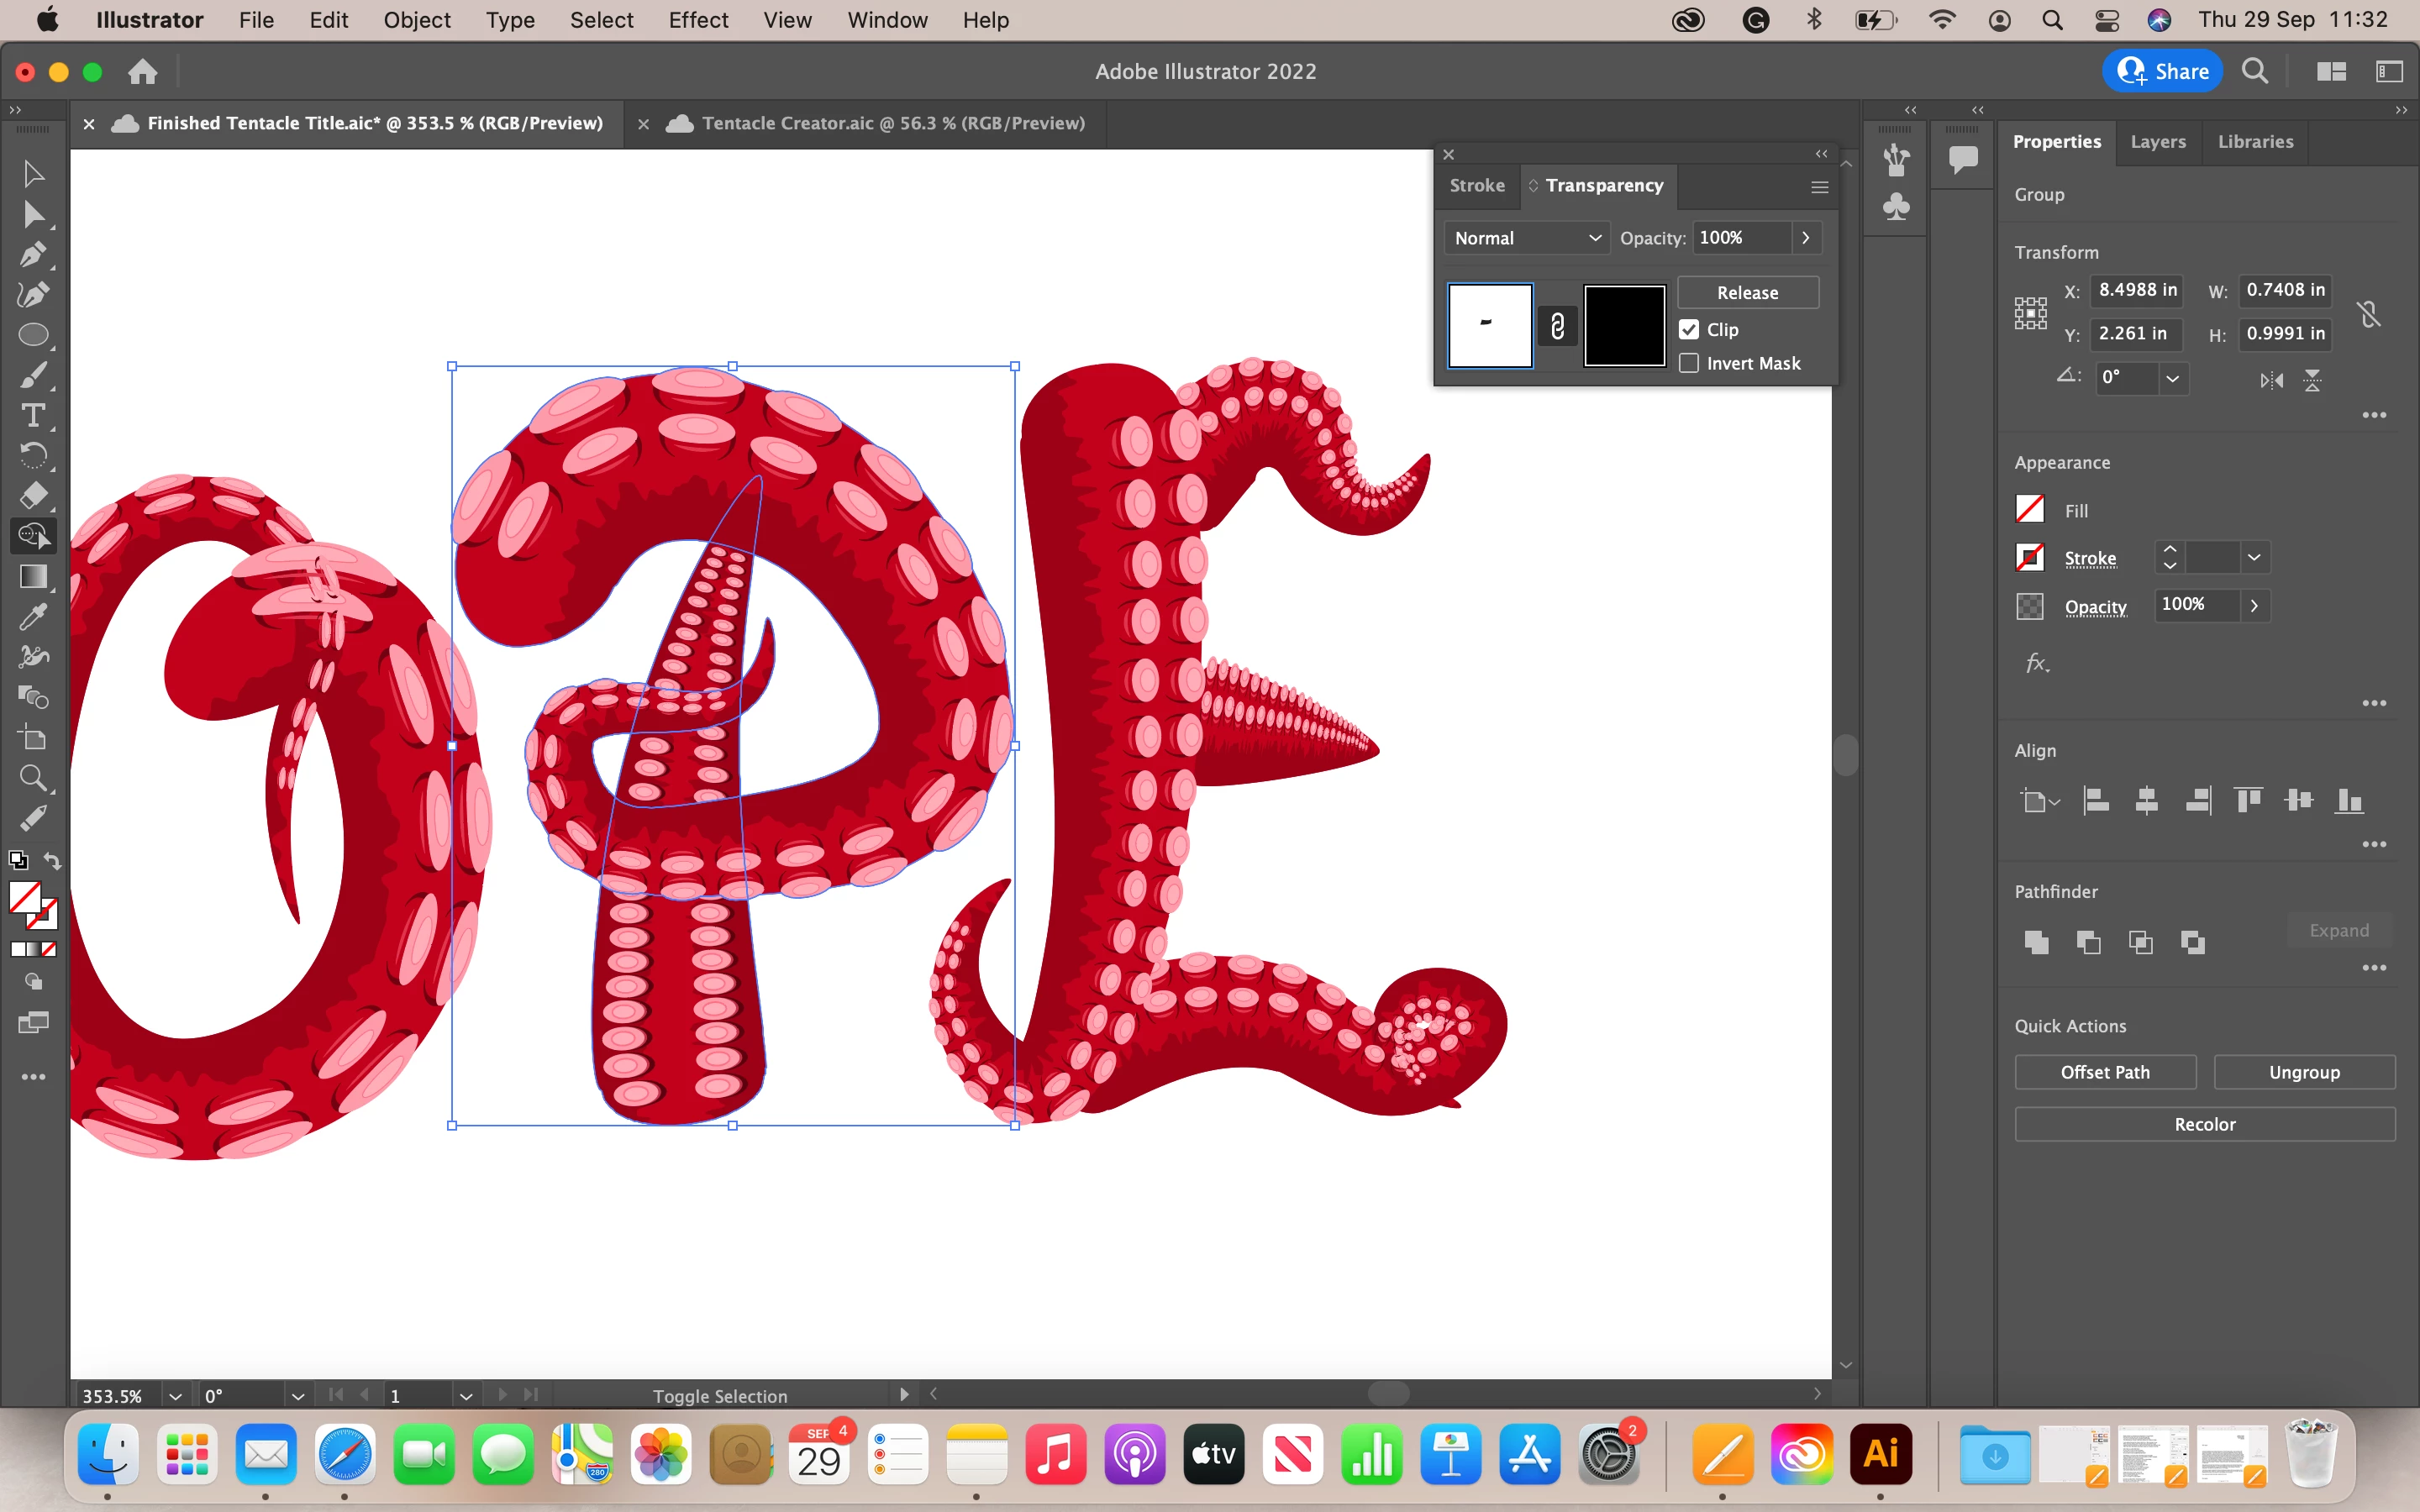Open the Effect menu
This screenshot has width=2420, height=1512.
coord(698,20)
